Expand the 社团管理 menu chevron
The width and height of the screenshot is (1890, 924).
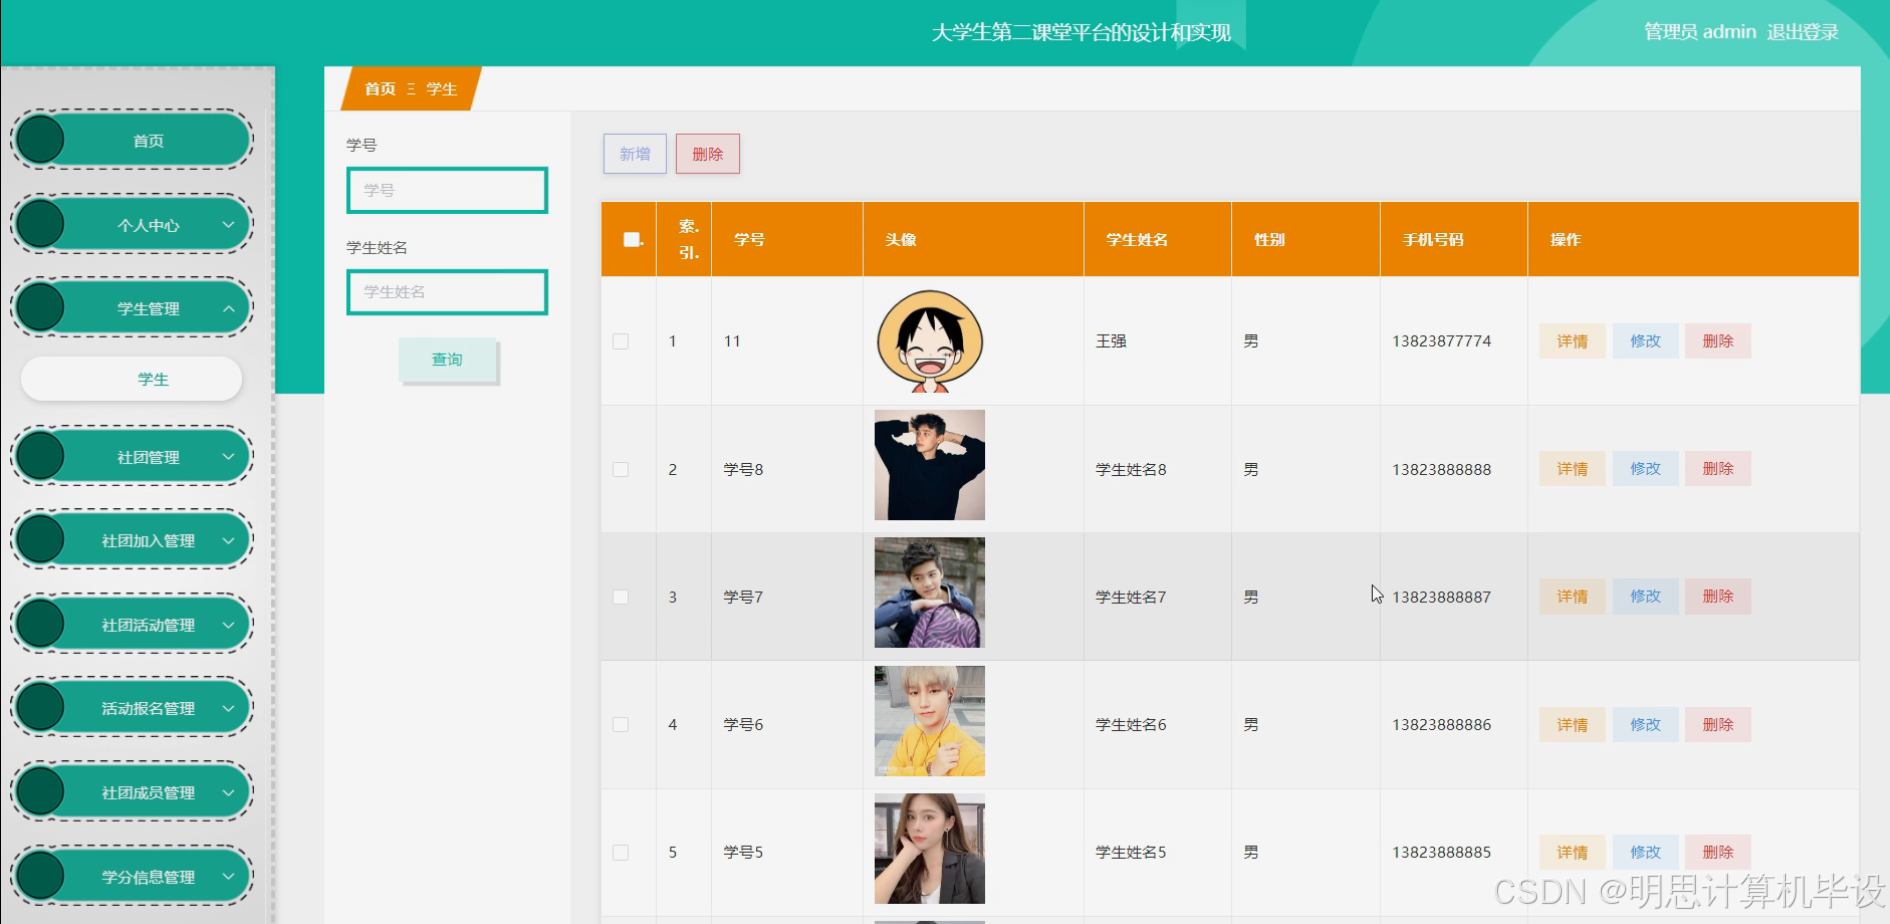click(x=228, y=456)
